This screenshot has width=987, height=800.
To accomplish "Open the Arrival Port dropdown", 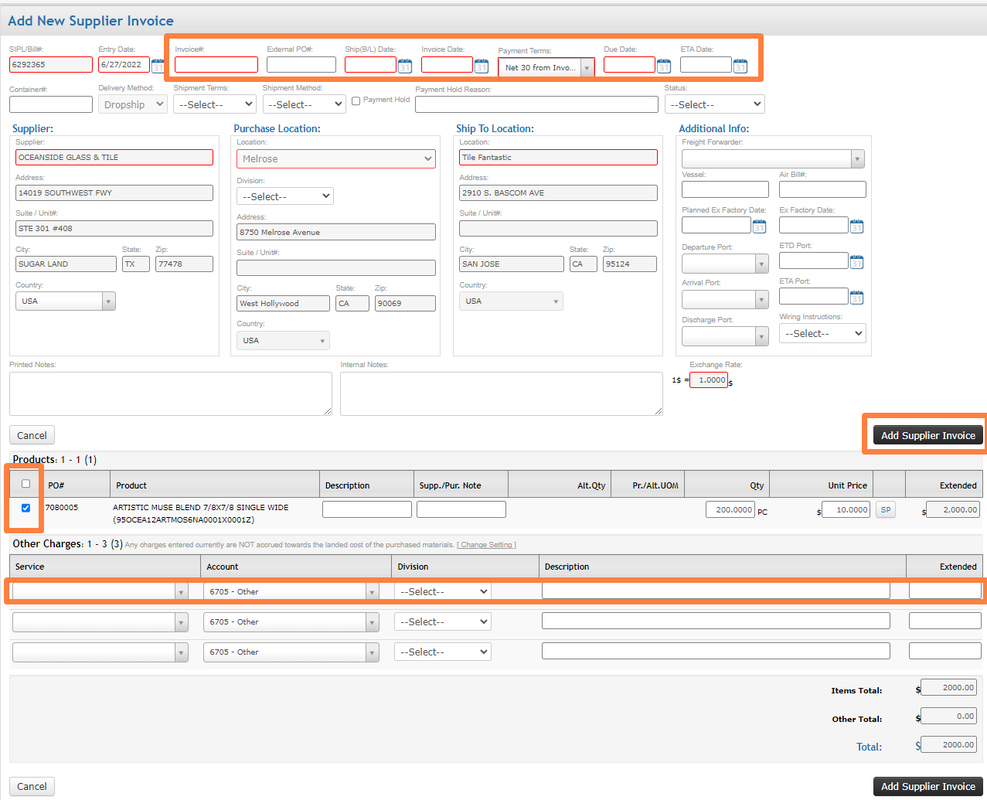I will (x=725, y=300).
